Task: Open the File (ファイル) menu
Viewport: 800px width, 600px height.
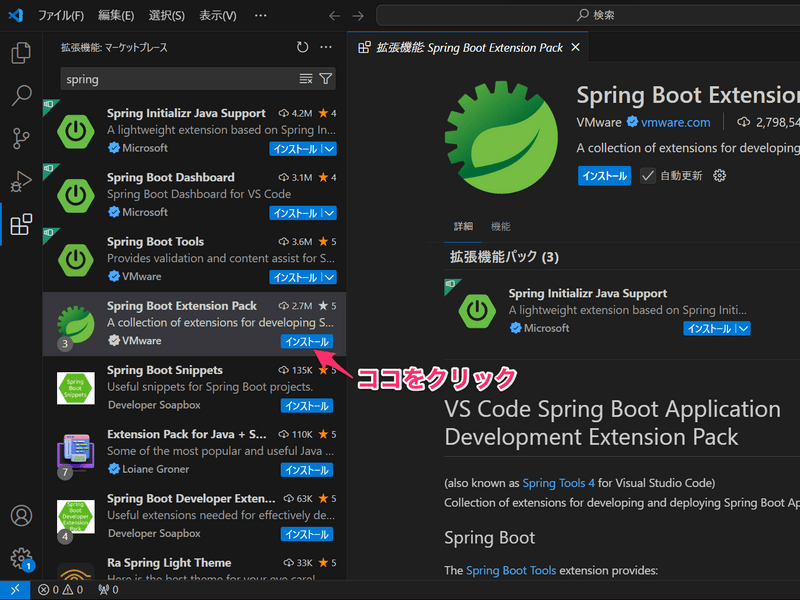Action: tap(62, 15)
